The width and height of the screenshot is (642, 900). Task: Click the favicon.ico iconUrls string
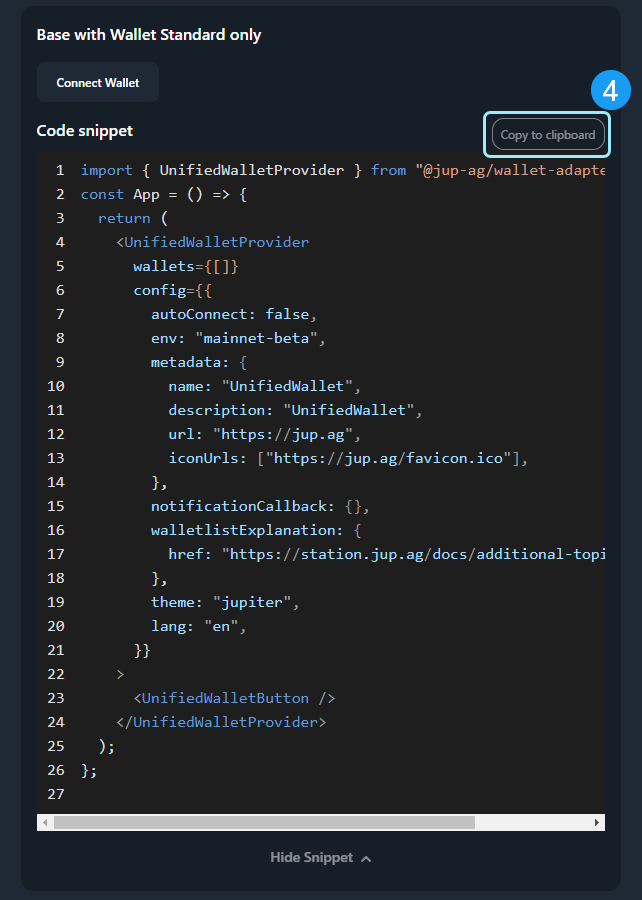(x=391, y=458)
